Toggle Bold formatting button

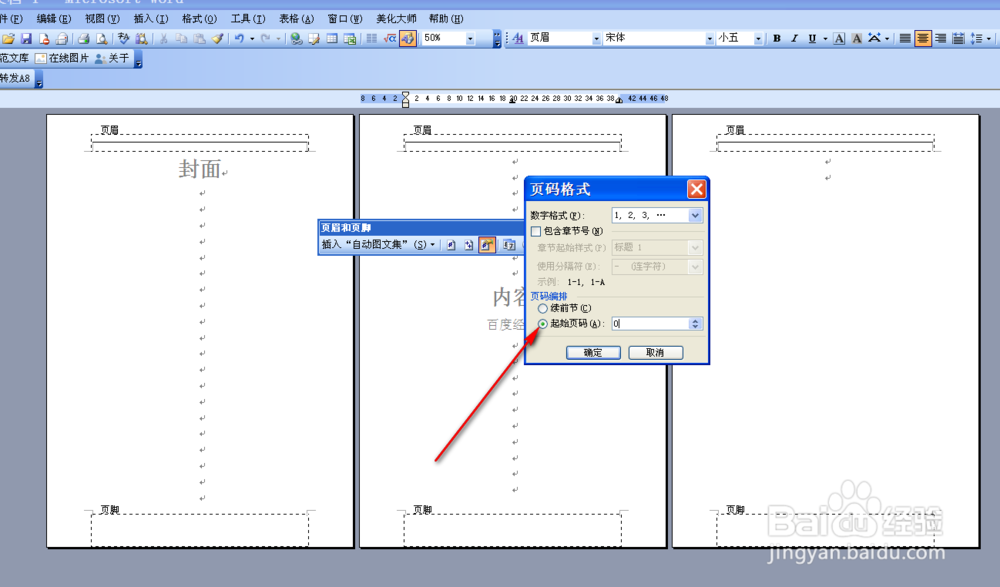(777, 39)
